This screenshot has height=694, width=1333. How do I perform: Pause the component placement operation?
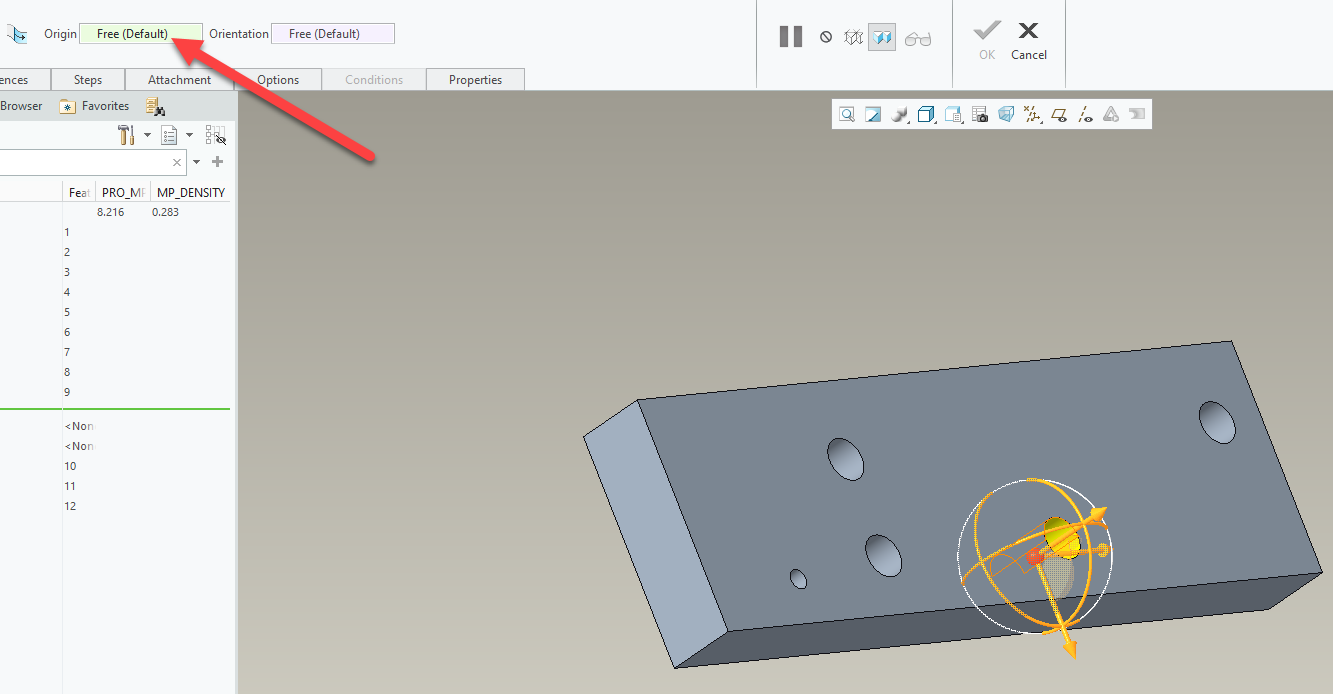791,36
